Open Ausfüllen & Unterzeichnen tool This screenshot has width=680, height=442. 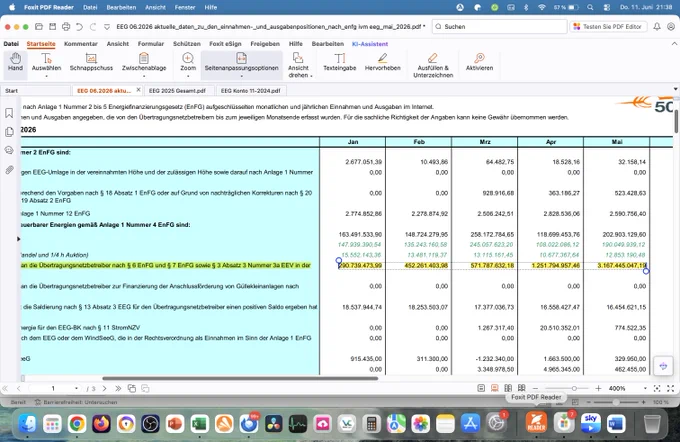(x=433, y=65)
